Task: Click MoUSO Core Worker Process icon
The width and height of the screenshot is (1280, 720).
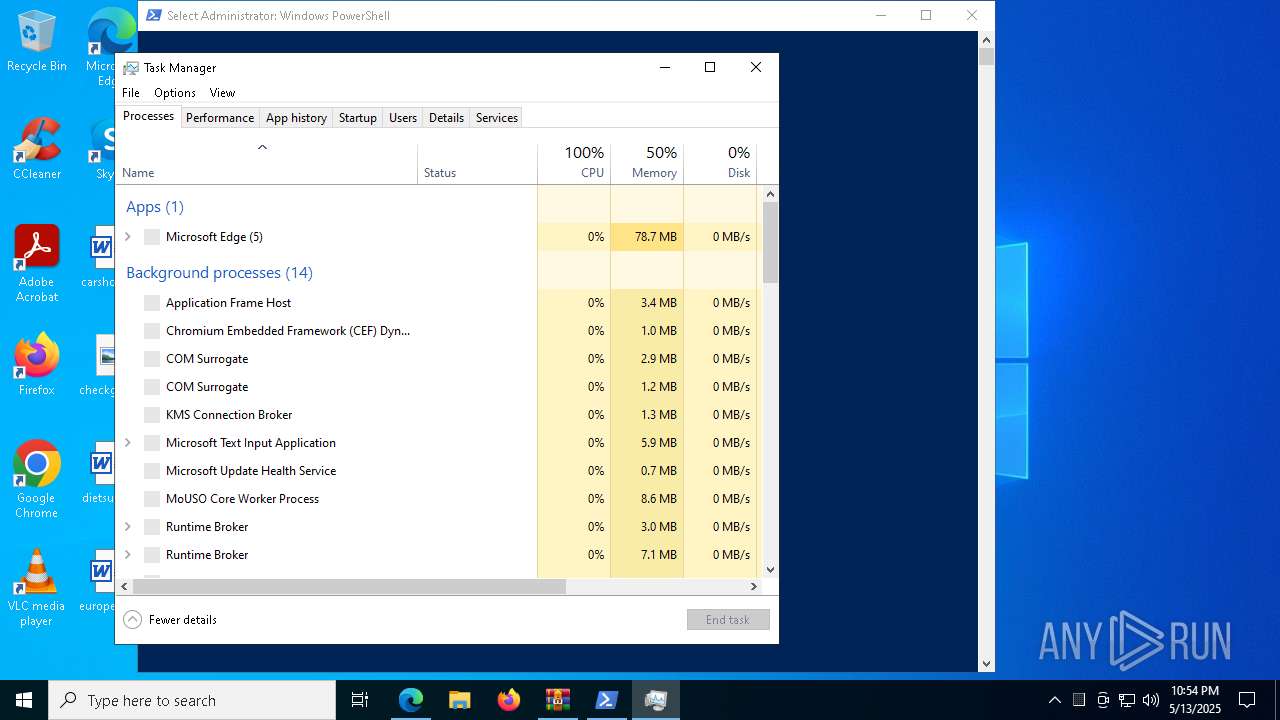Action: [x=152, y=499]
